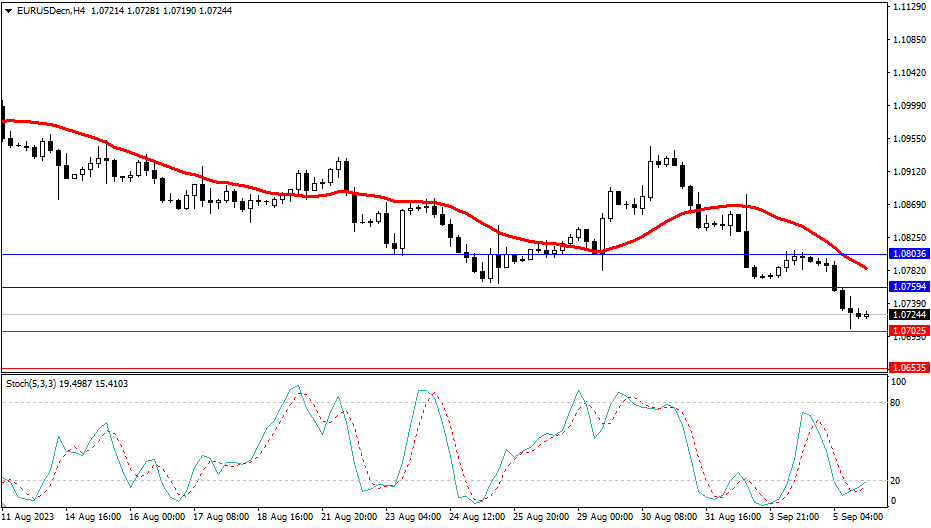
Task: Click the 80 level on the stochastic scale
Action: click(897, 403)
